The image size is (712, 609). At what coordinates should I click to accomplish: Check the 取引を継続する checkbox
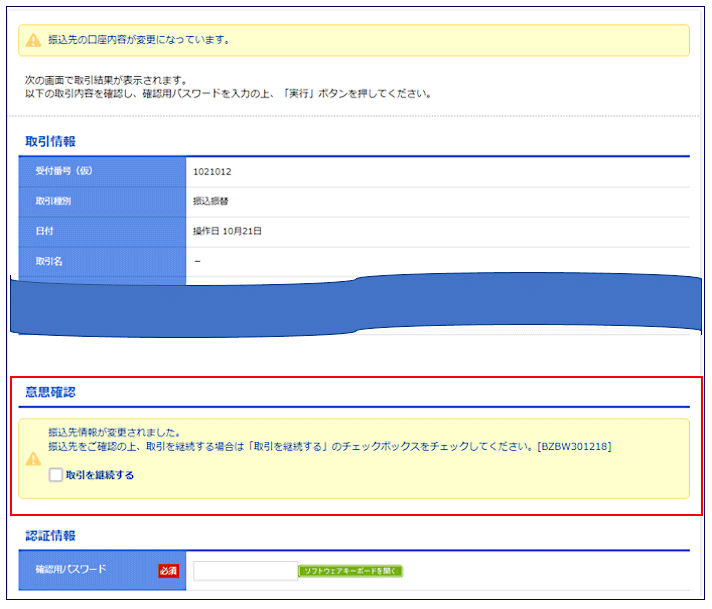[x=56, y=475]
